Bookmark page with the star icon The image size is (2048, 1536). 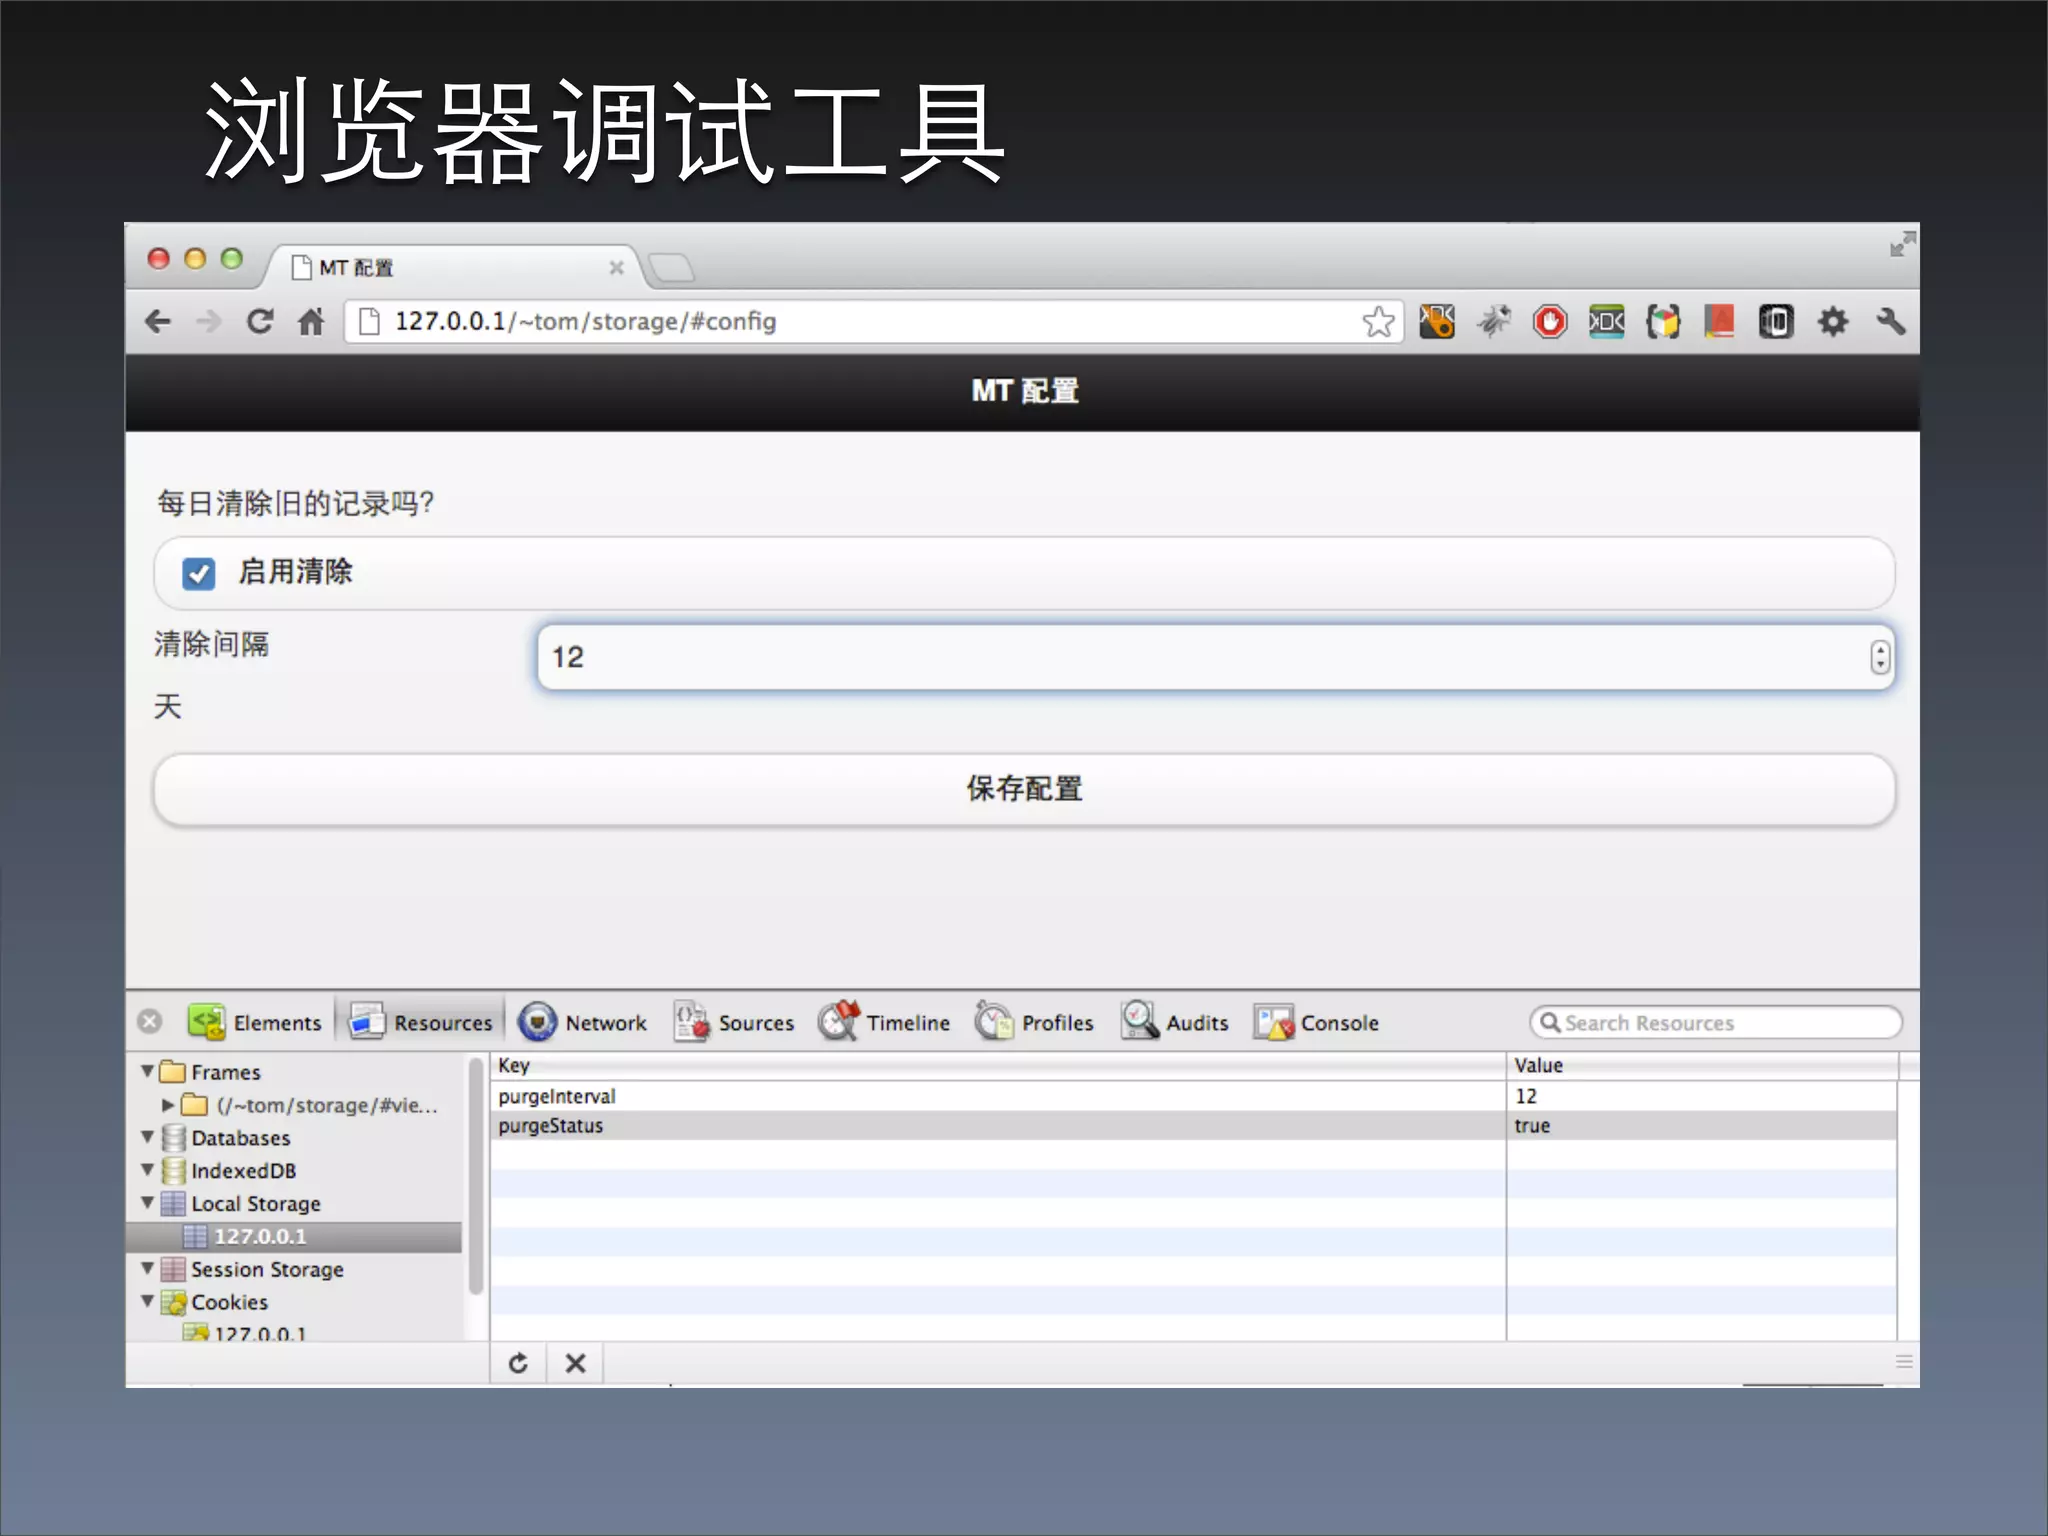(1378, 322)
